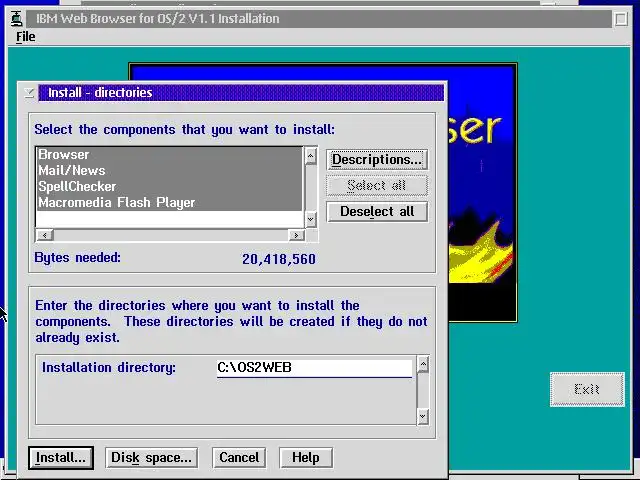Click the Exit button in installer window
Viewport: 640px width, 480px height.
pyautogui.click(x=587, y=389)
